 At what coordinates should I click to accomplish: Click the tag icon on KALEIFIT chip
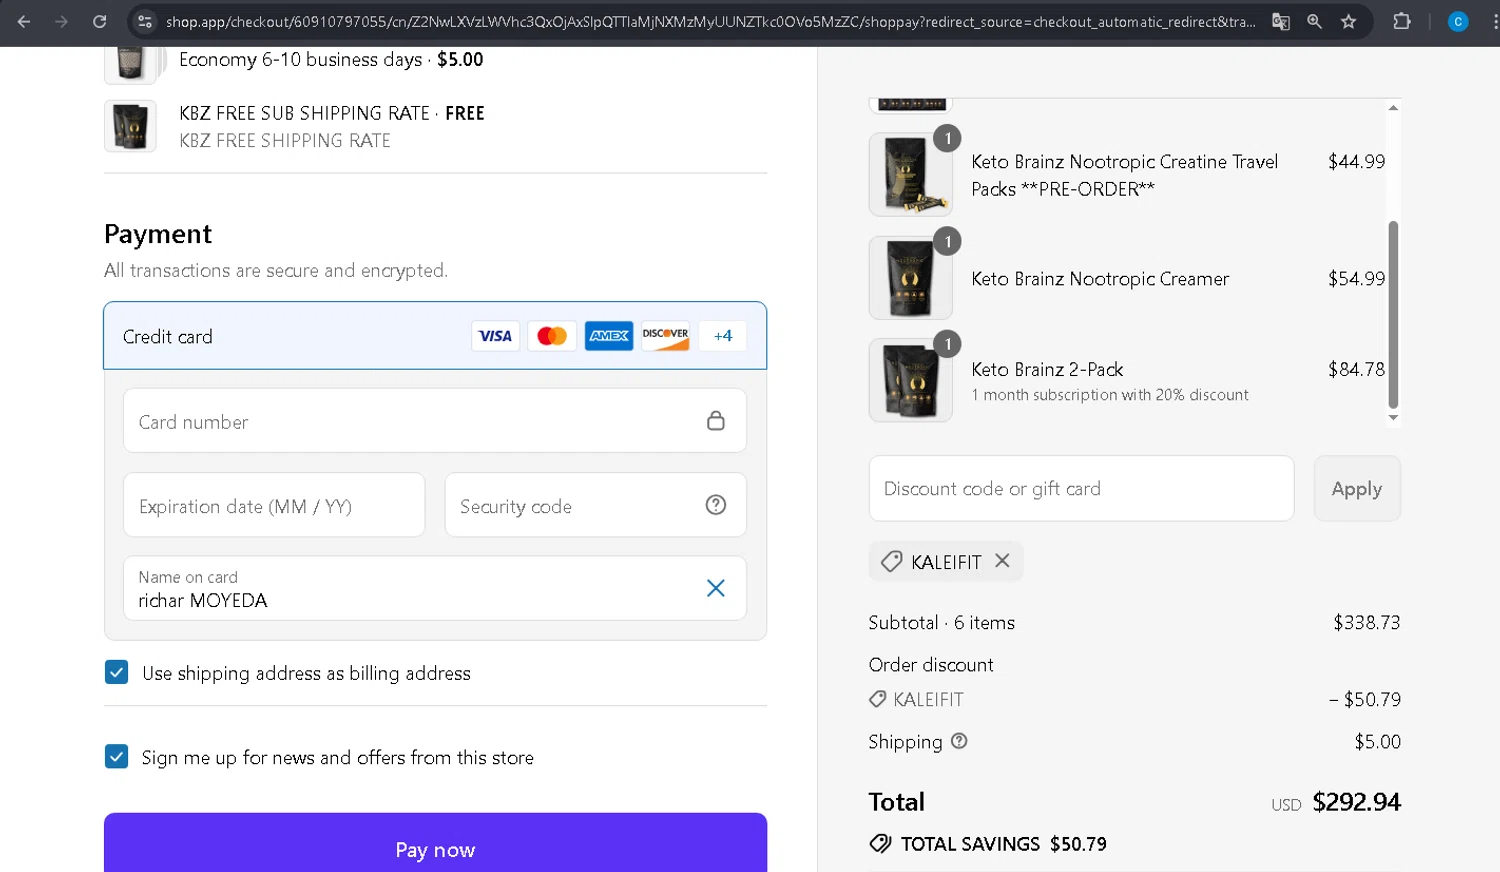tap(891, 562)
